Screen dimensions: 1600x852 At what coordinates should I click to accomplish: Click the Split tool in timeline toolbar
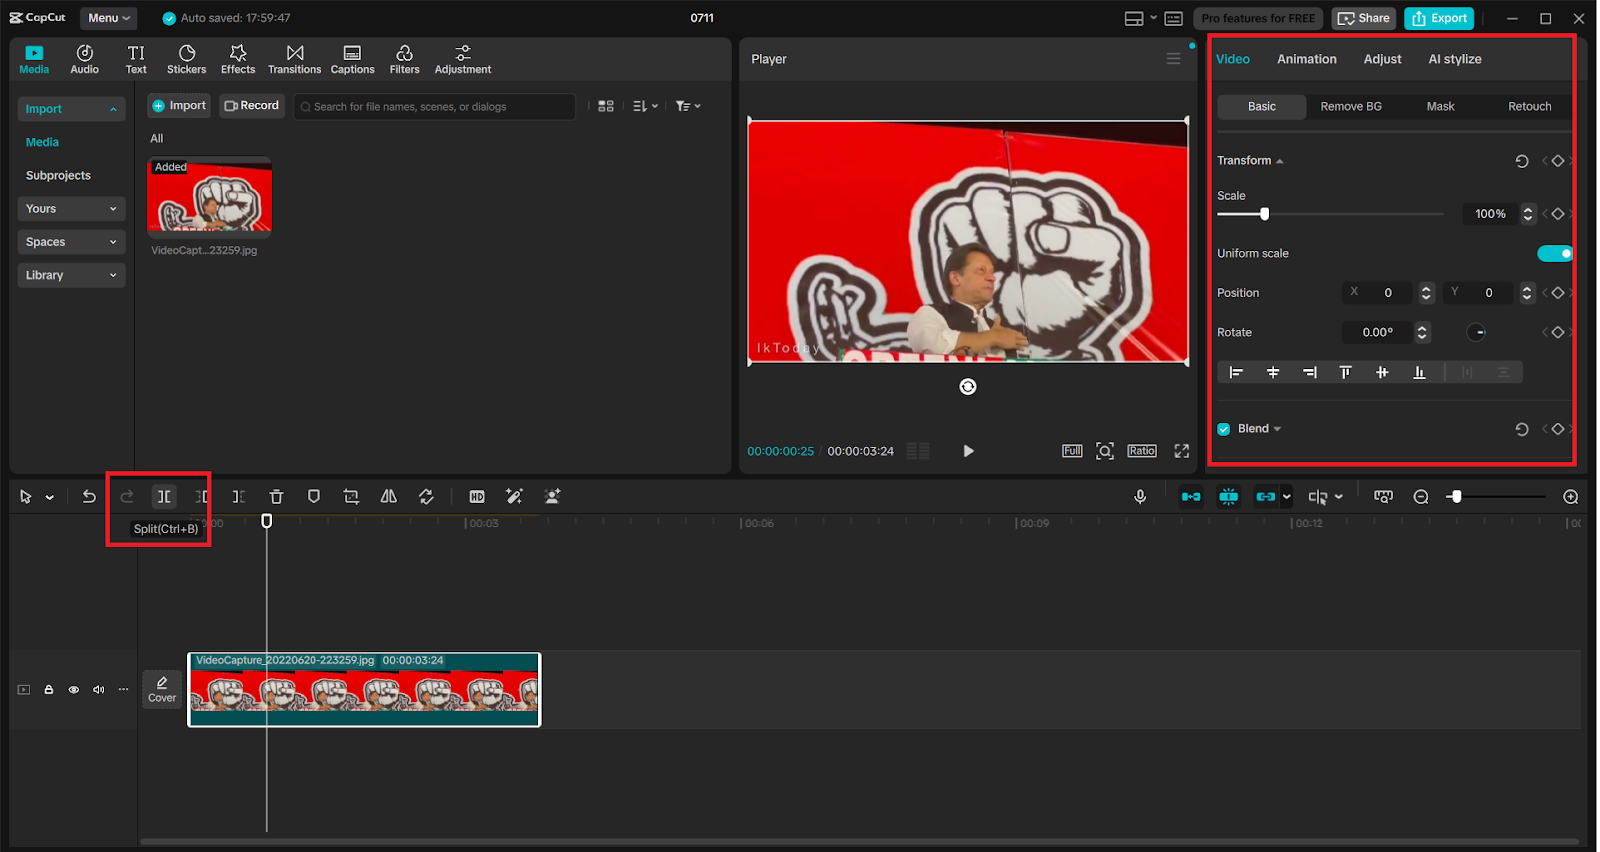click(x=164, y=496)
